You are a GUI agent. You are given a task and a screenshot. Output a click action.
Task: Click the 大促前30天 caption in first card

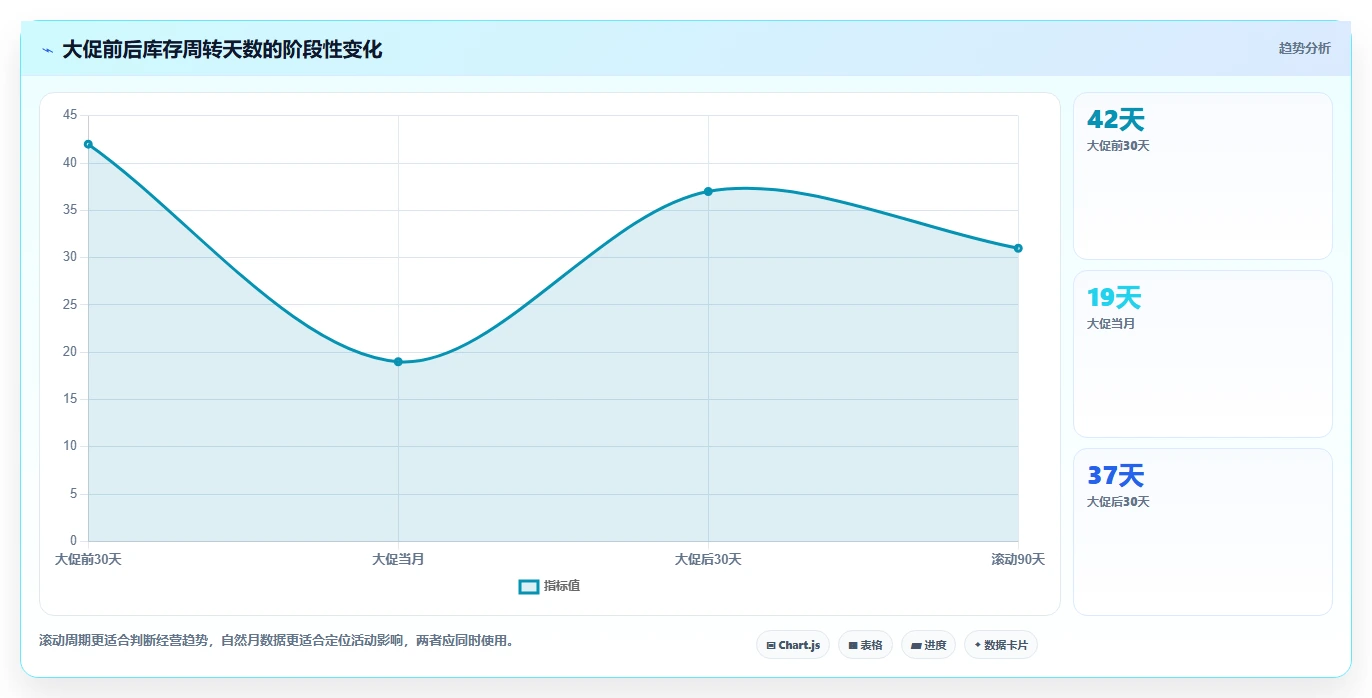(1118, 146)
